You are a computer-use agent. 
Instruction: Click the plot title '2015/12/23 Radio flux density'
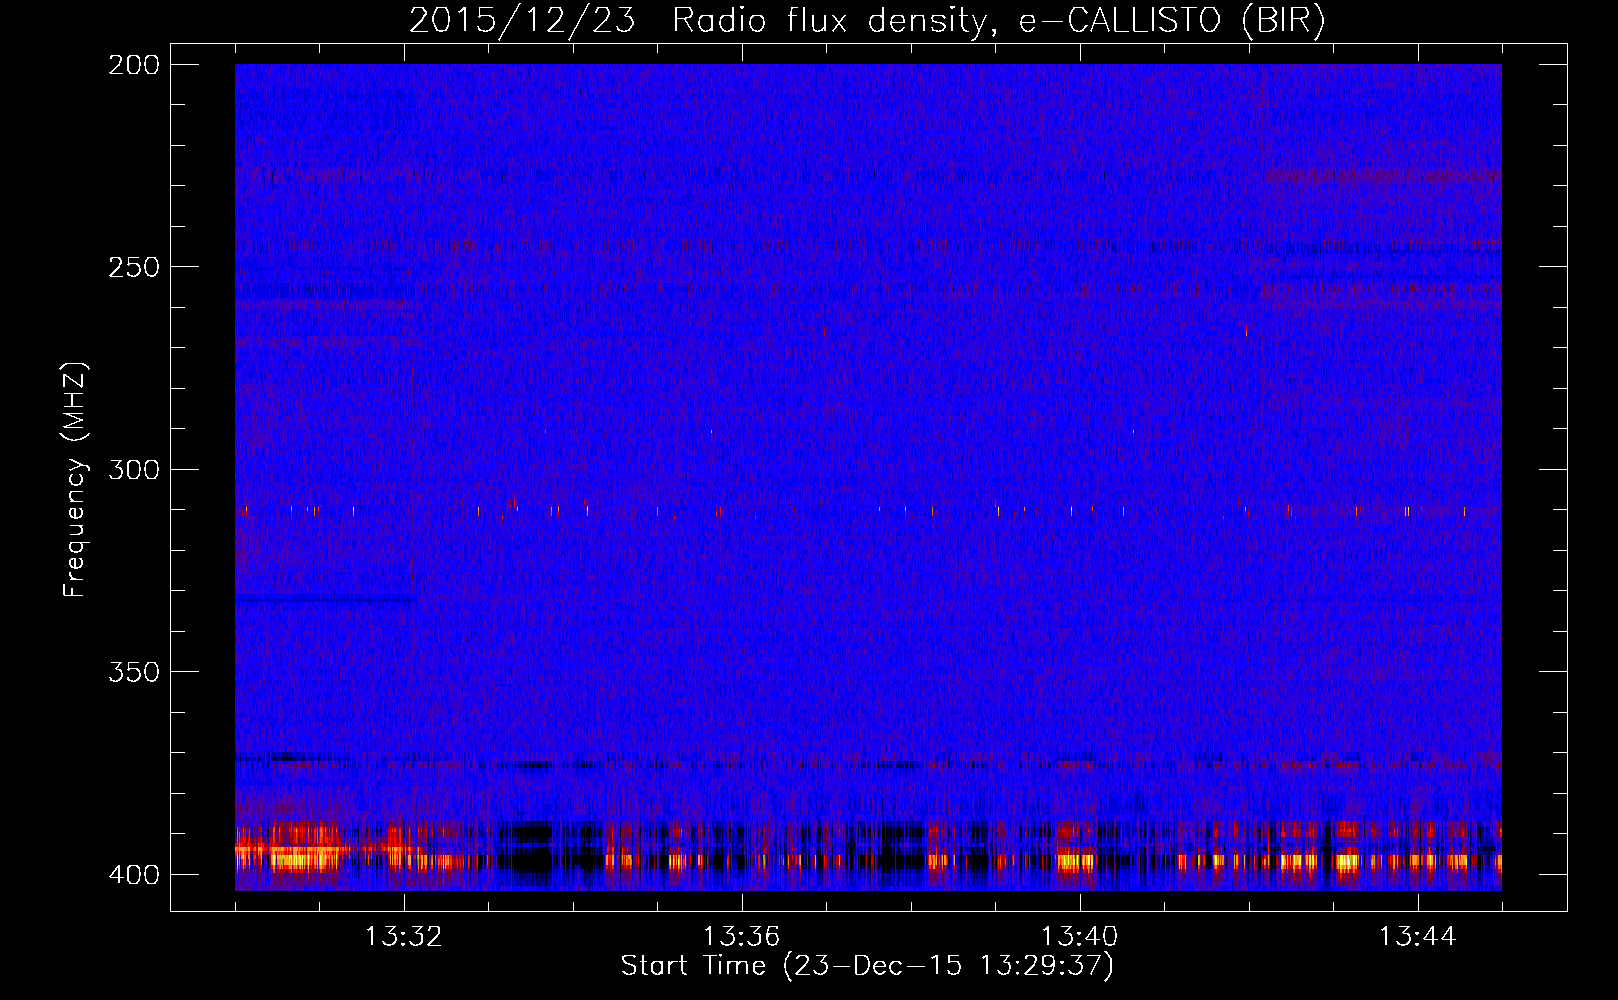click(x=867, y=20)
